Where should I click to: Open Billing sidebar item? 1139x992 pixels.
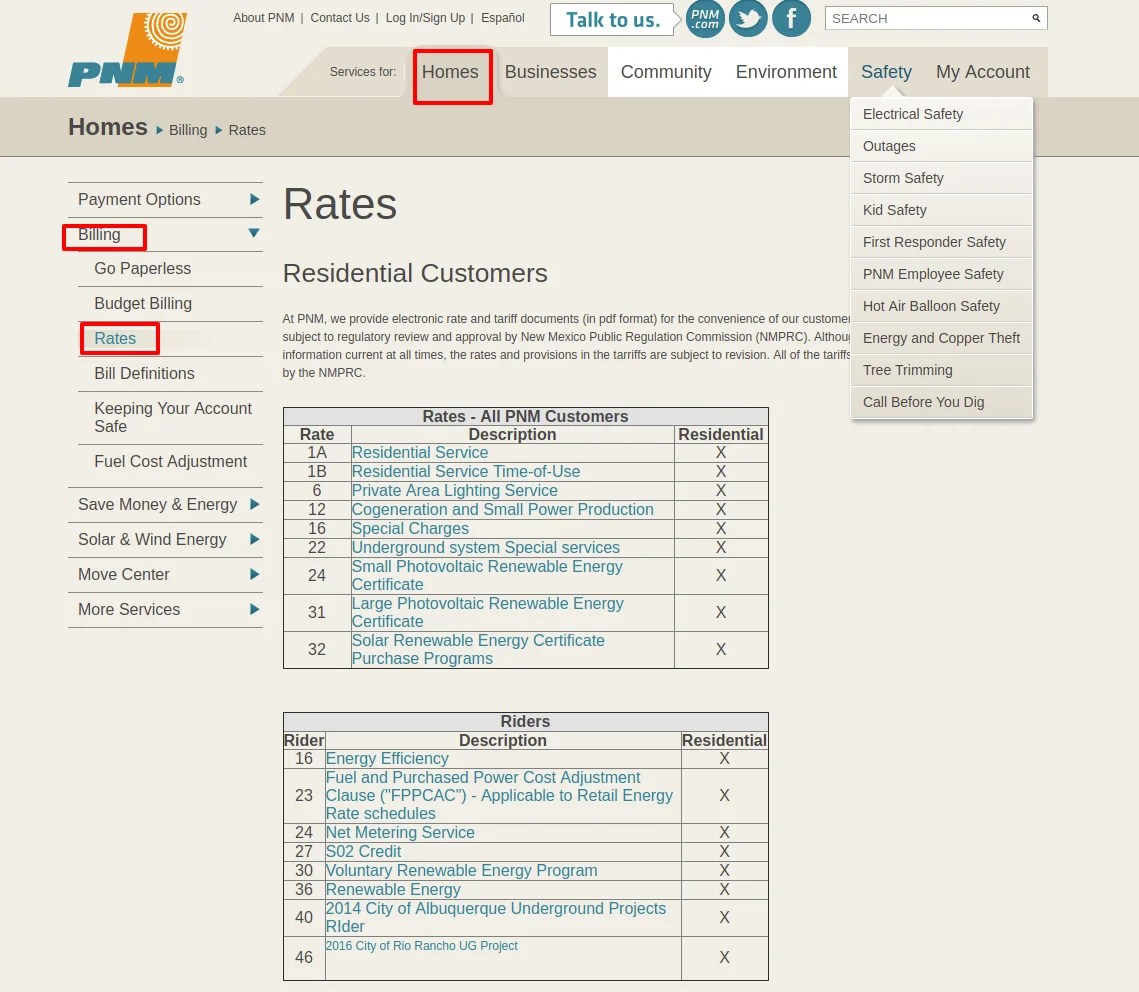100,235
